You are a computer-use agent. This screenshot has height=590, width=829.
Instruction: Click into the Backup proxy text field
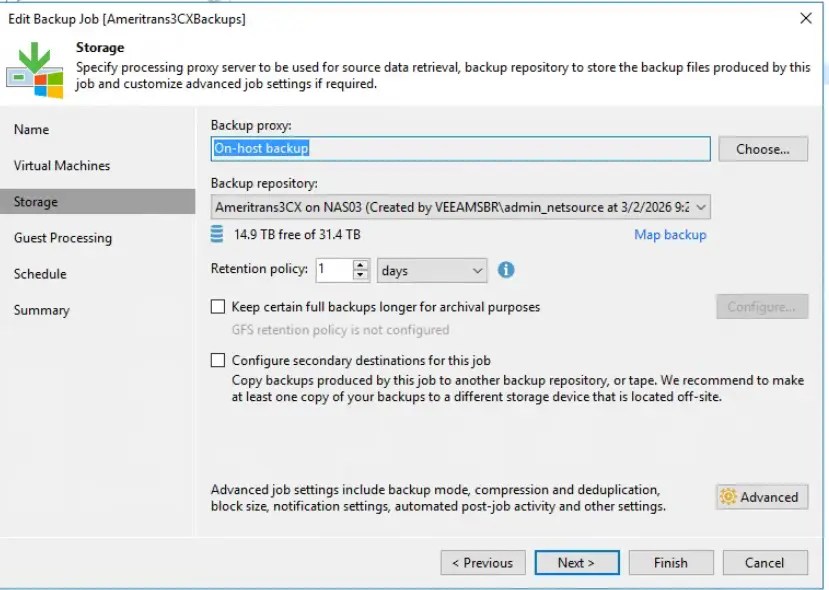click(460, 149)
